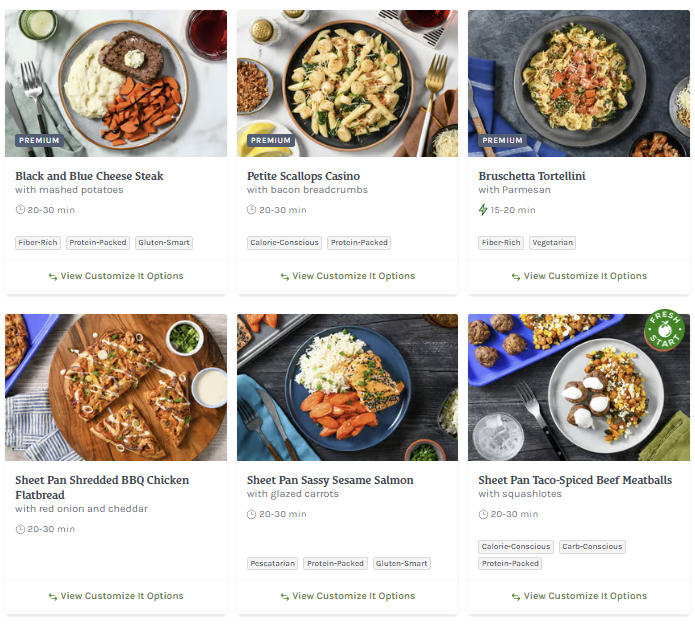Select the Pescatarian tag on Sesame Salmon
This screenshot has width=695, height=624.
(x=273, y=563)
